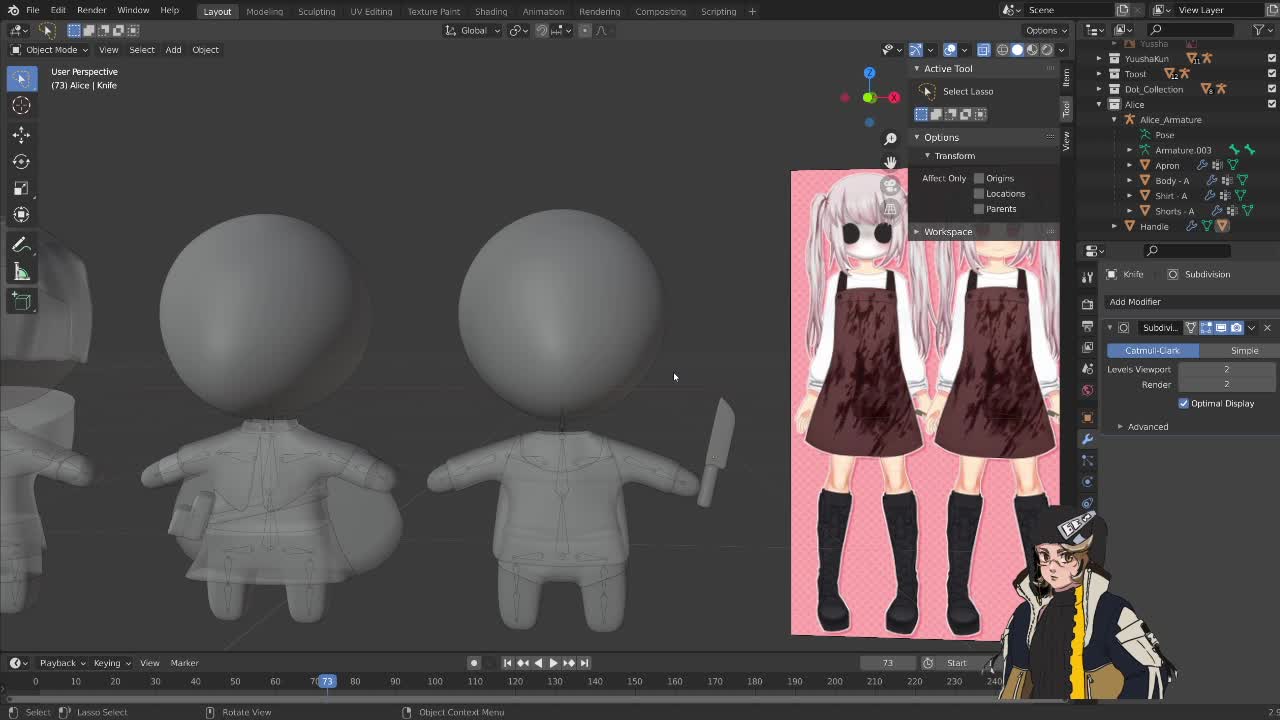Pick the Measure ruler tool

pos(21,272)
